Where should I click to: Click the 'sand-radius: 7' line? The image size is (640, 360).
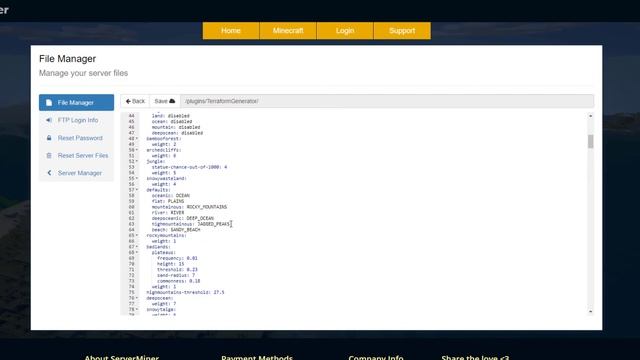click(x=176, y=276)
